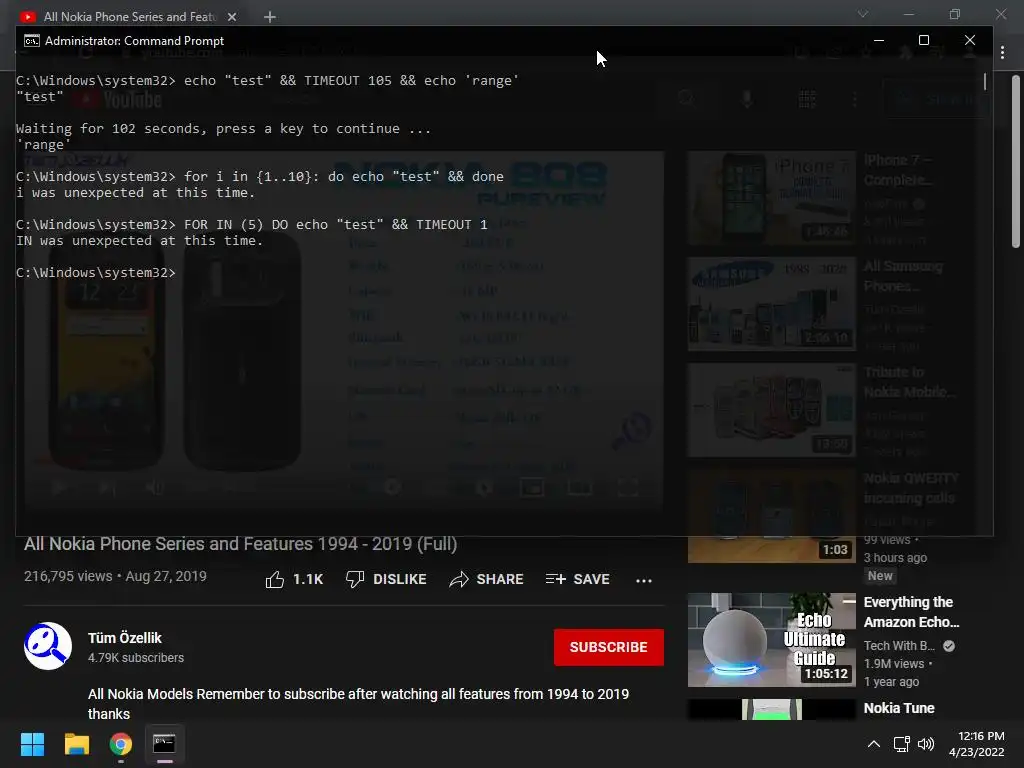Viewport: 1024px width, 768px height.
Task: Click the Command Prompt scrollbar thumb
Action: [985, 82]
